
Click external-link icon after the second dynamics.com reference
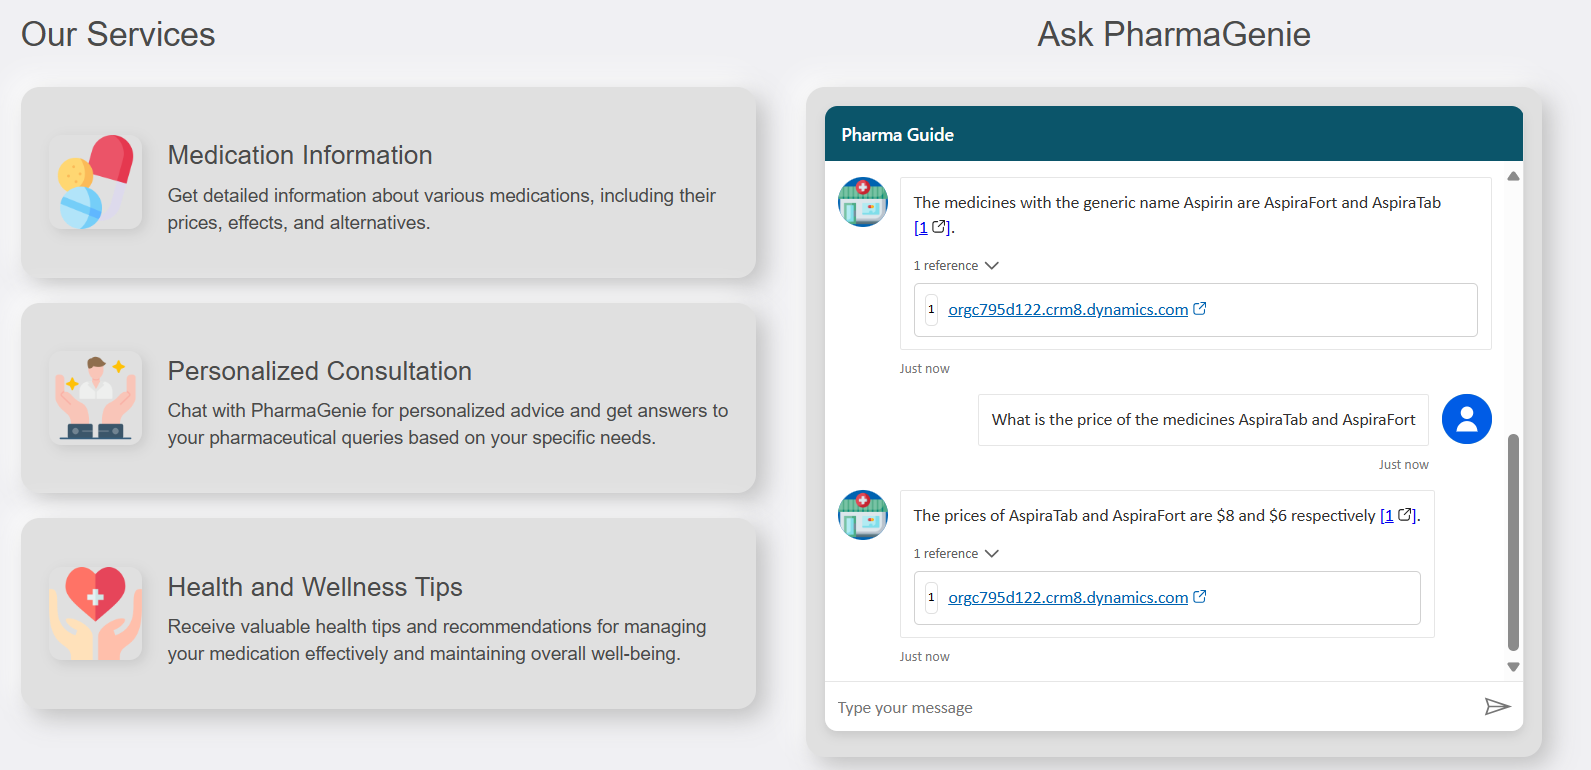[x=1200, y=597]
